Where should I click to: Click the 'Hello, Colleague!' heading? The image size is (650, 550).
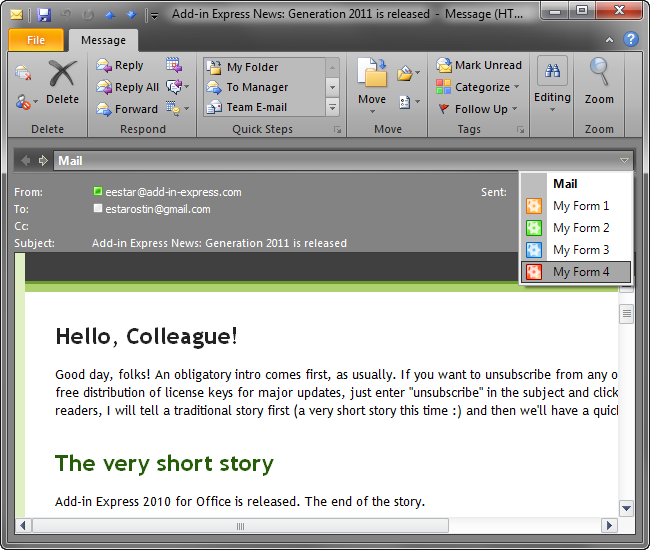pos(146,337)
